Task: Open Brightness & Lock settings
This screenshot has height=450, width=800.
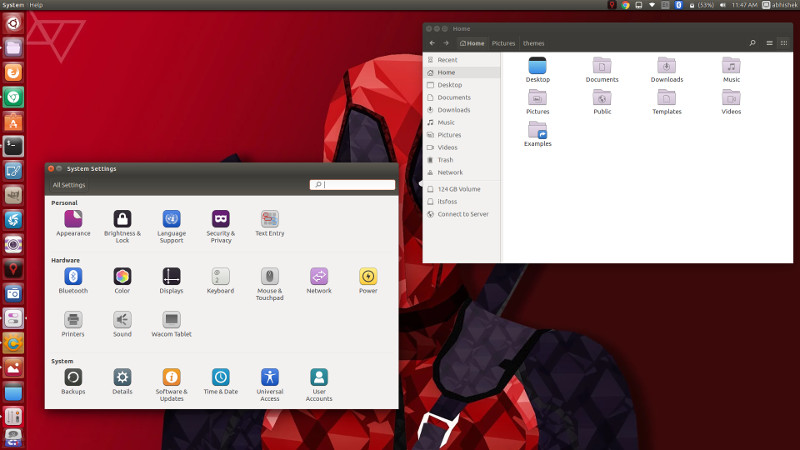Action: [x=122, y=227]
